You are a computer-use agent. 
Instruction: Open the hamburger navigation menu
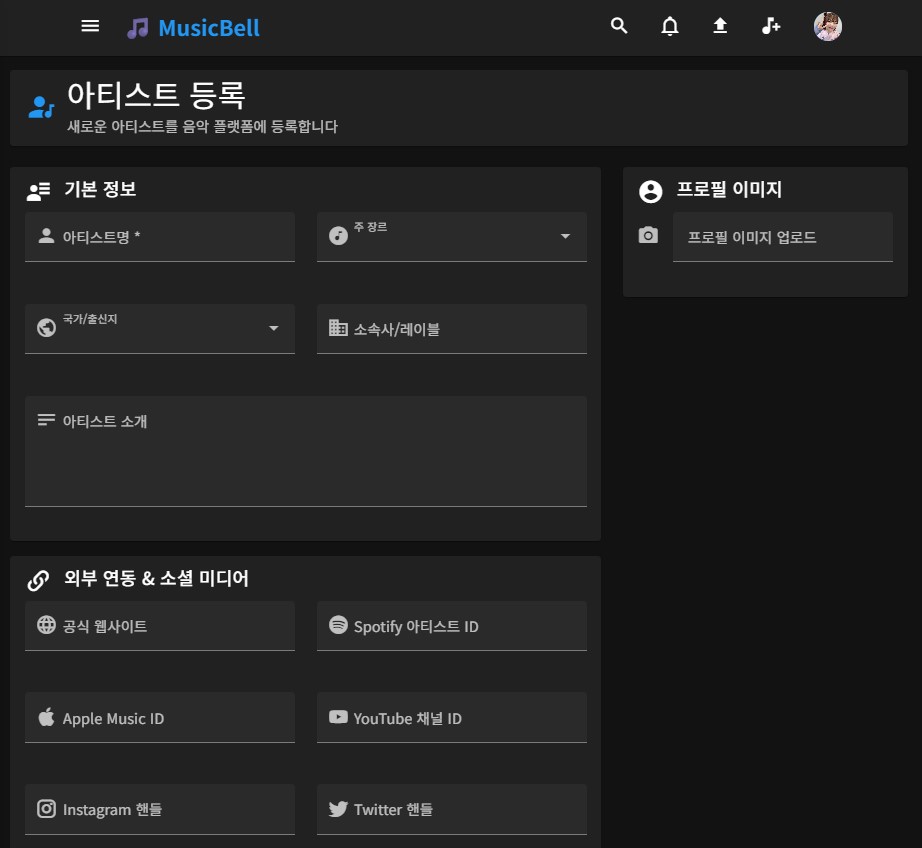point(90,27)
